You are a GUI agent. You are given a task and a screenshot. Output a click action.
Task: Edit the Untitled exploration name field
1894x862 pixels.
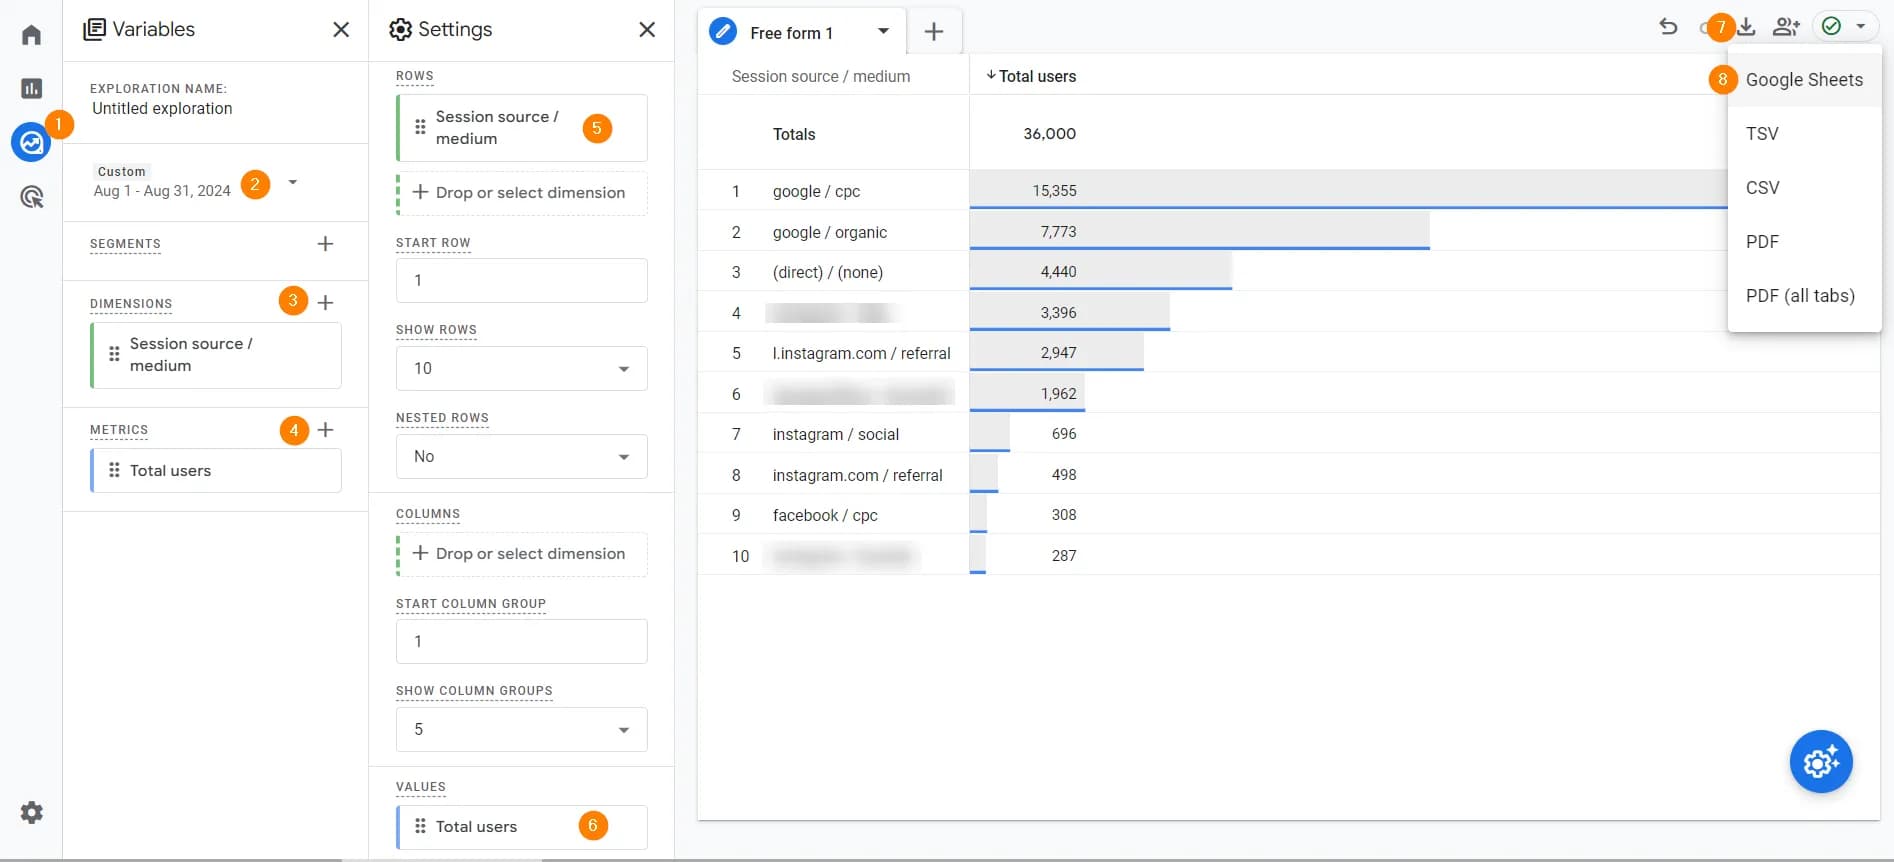(162, 109)
